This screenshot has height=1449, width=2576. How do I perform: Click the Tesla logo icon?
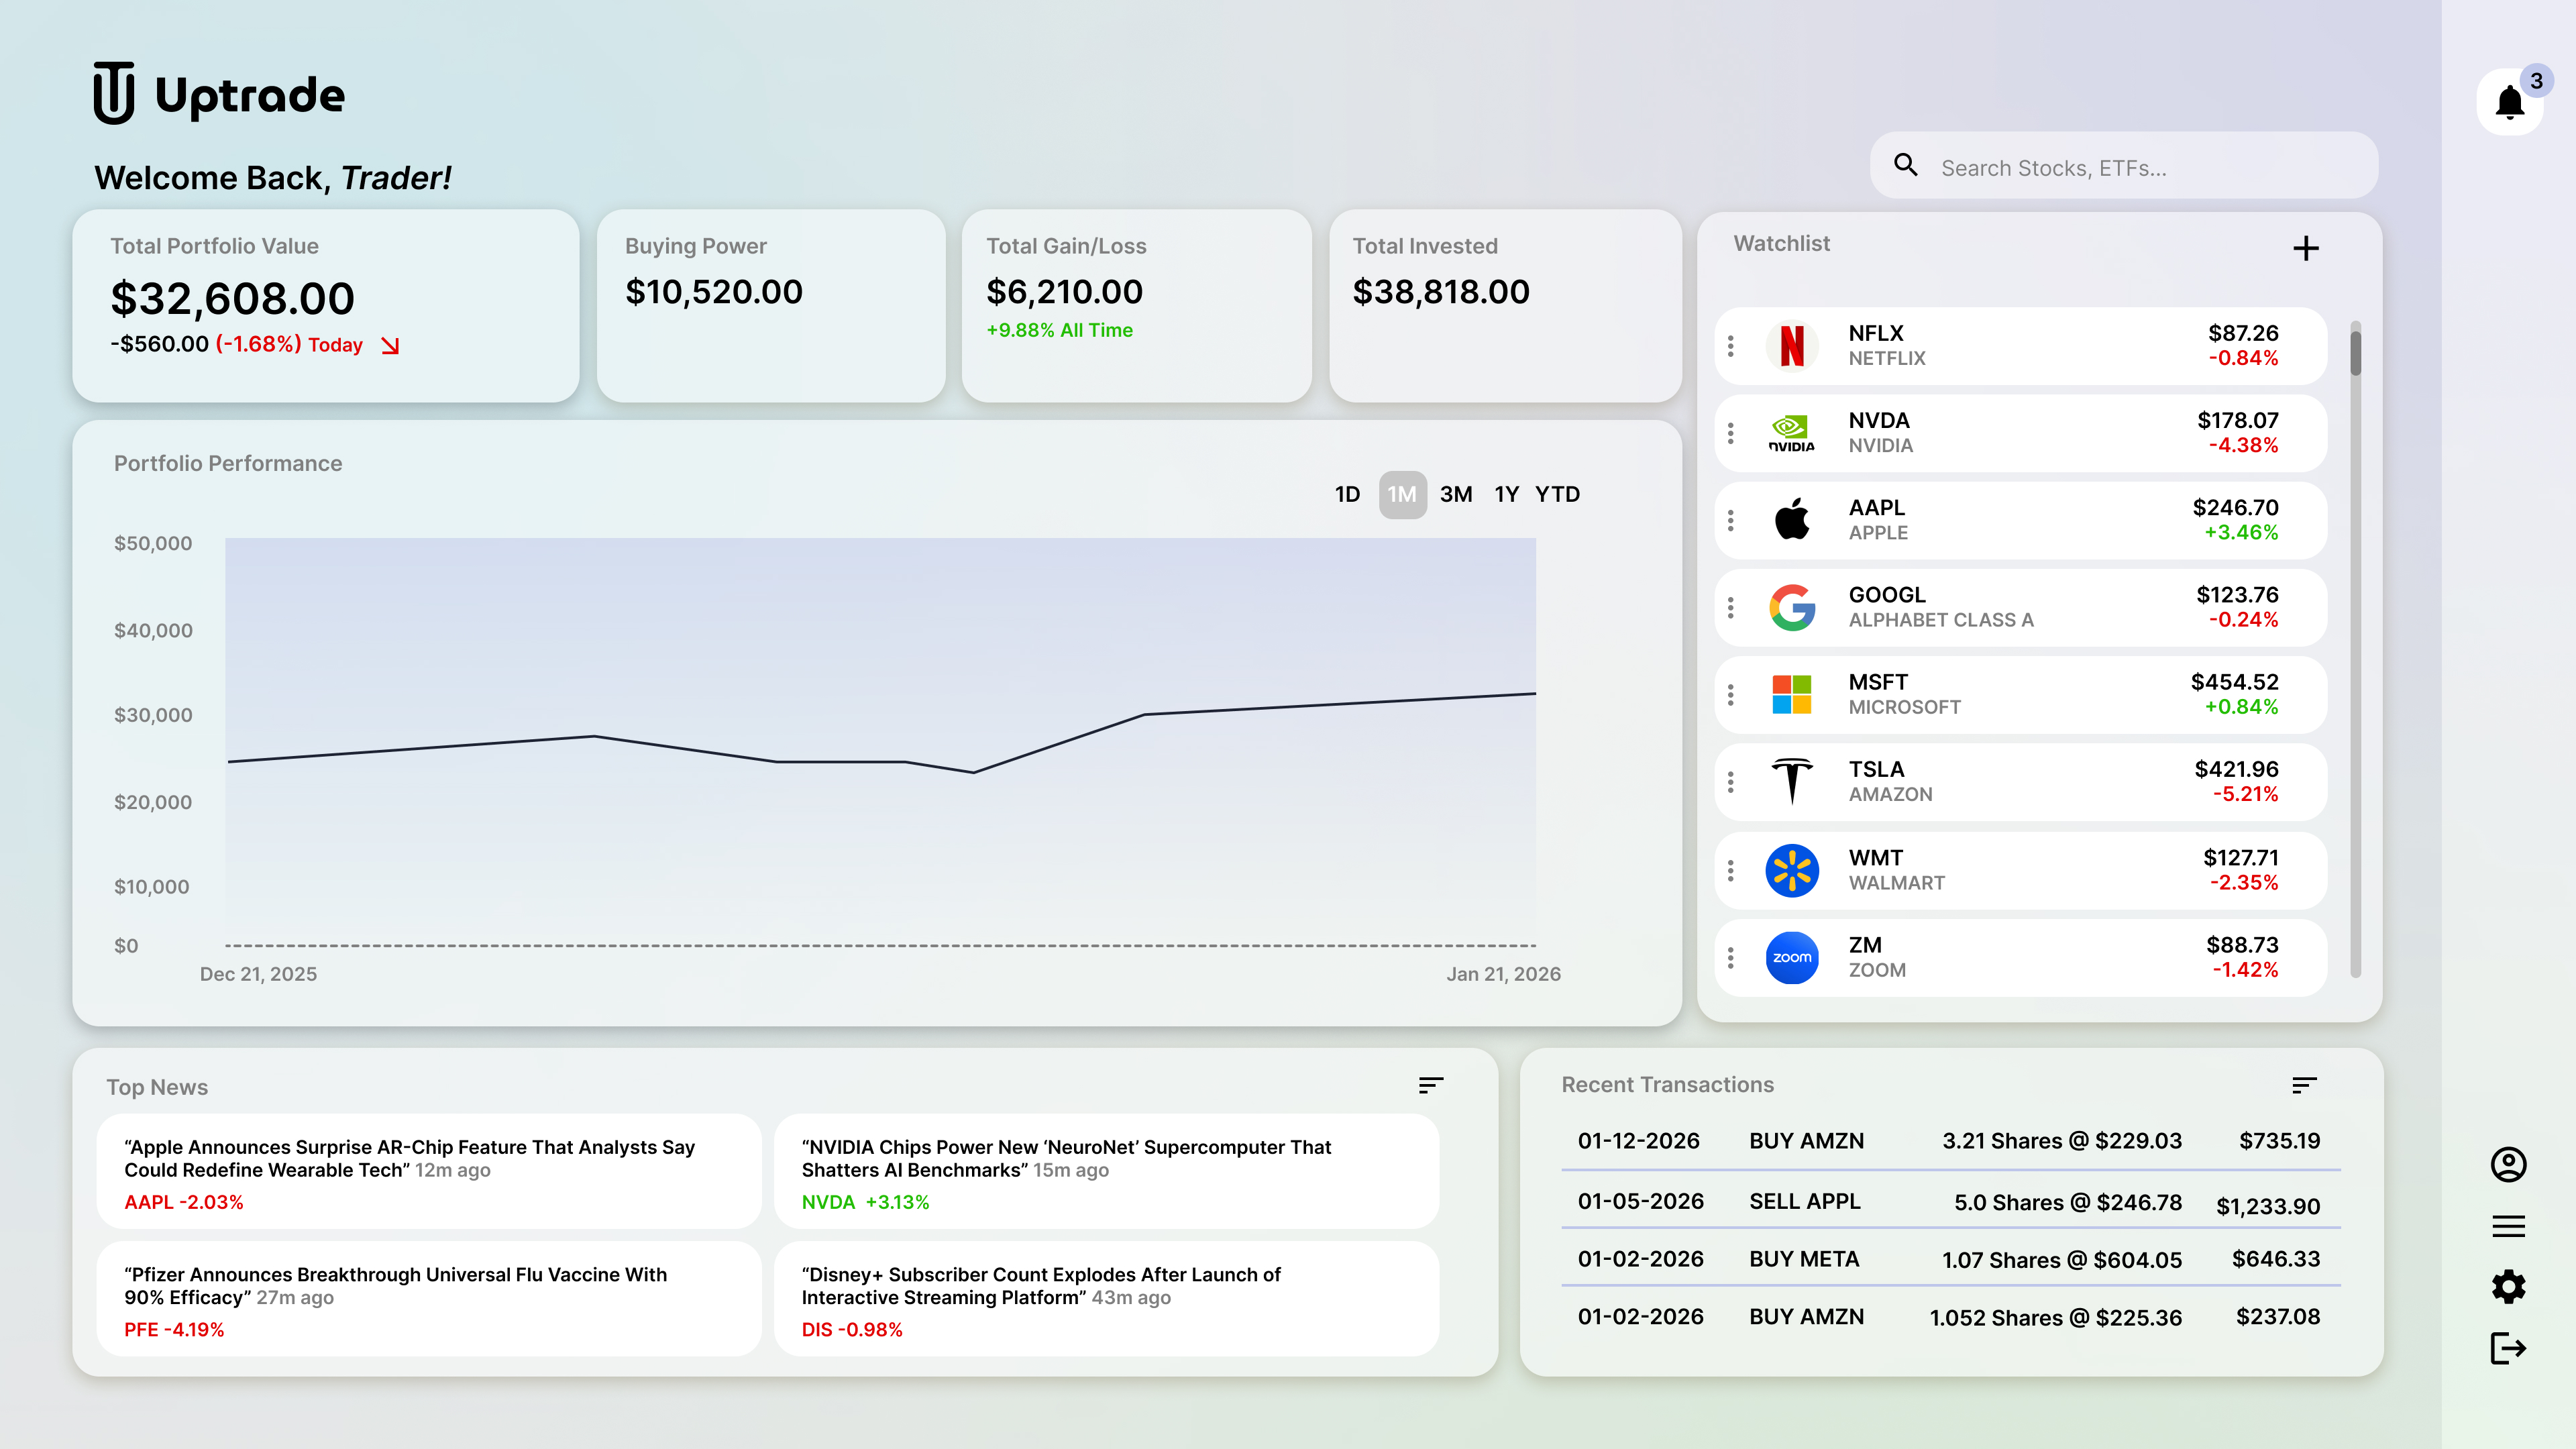pyautogui.click(x=1792, y=781)
